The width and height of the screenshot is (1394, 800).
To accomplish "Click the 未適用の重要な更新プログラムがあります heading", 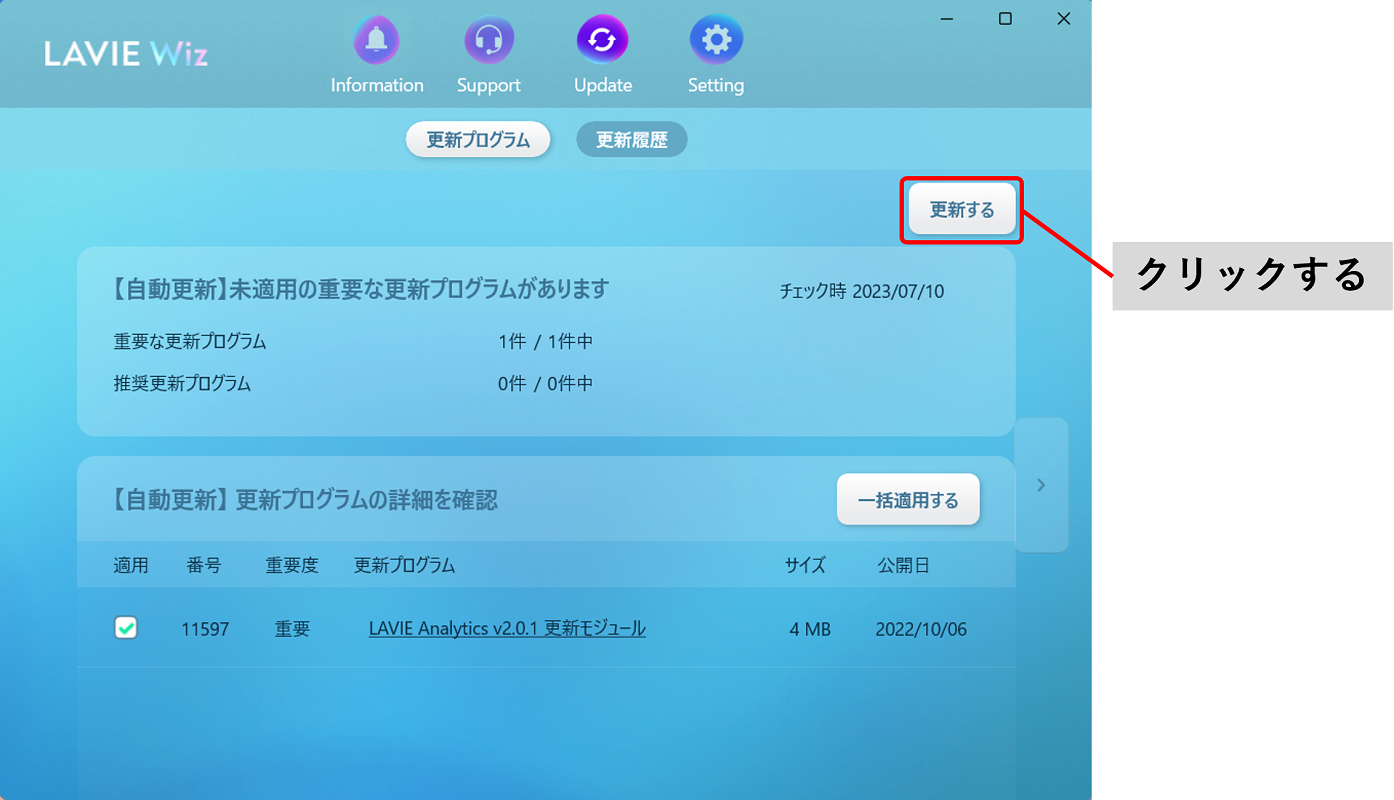I will 419,290.
